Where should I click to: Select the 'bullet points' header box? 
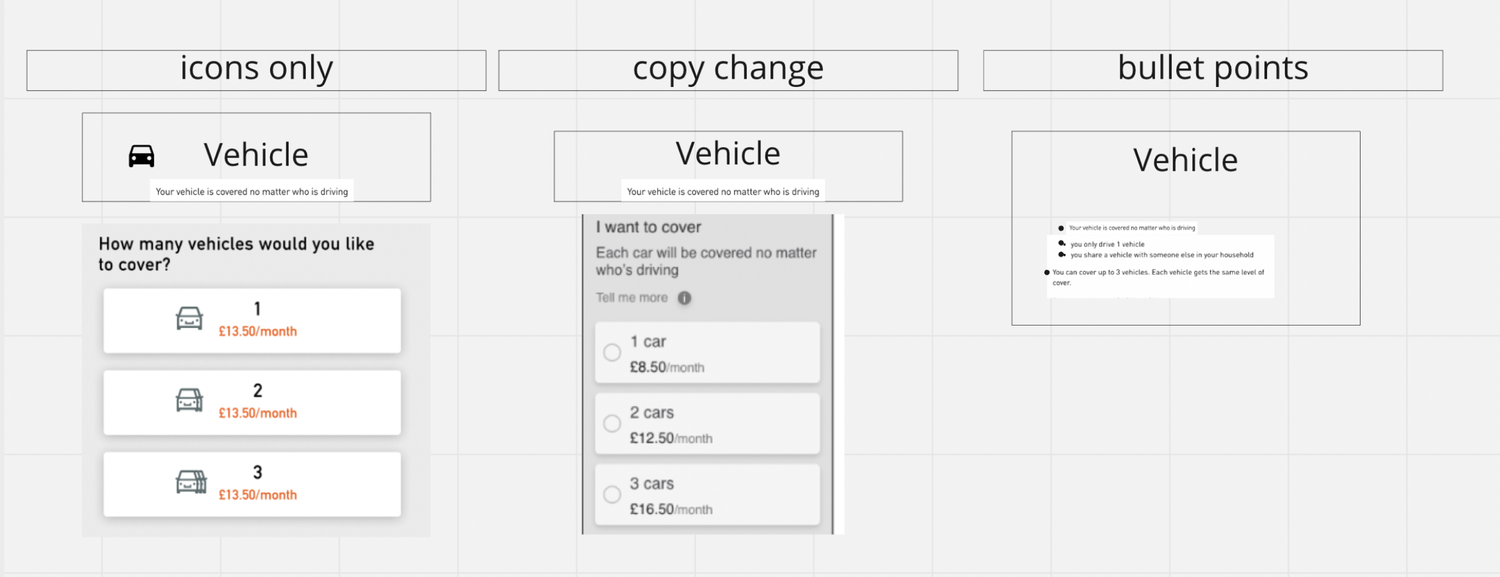(x=1213, y=70)
